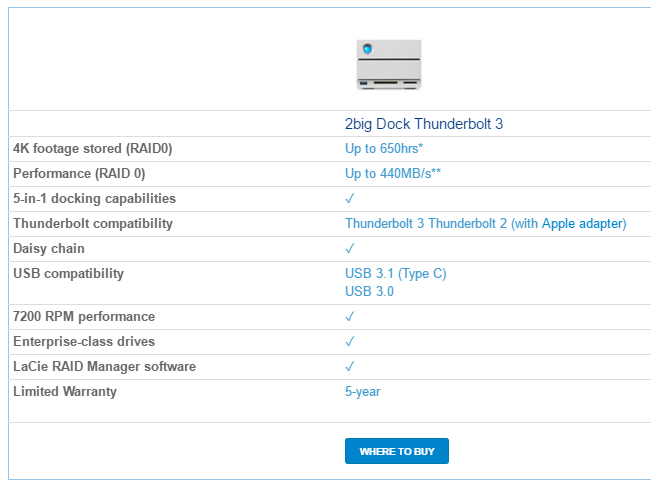The image size is (651, 486).
Task: Click the 7200 RPM performance checkmark
Action: (x=350, y=316)
